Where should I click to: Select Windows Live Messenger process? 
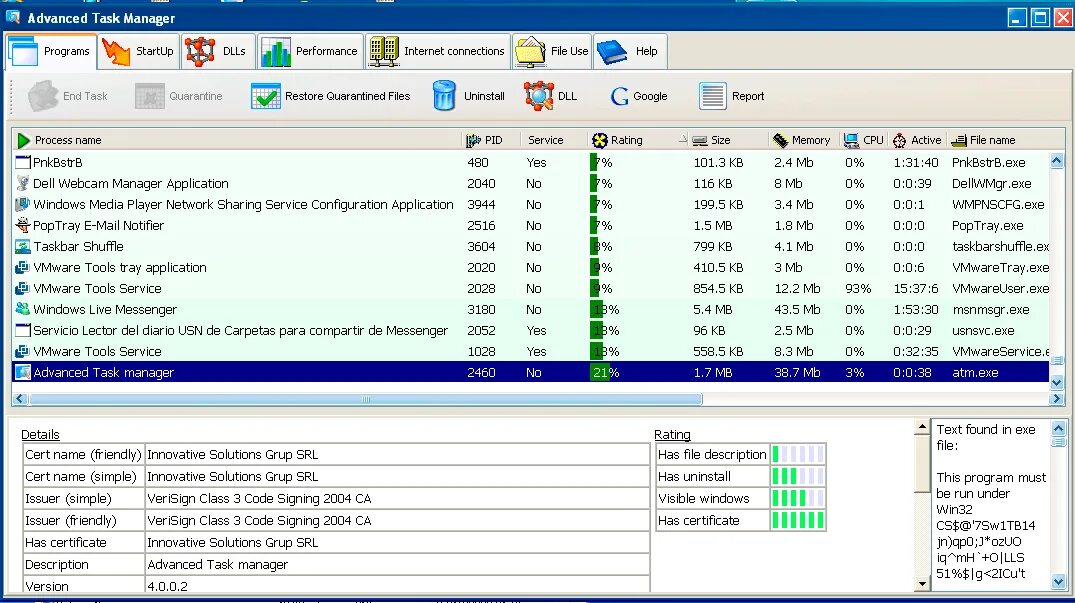(531, 310)
